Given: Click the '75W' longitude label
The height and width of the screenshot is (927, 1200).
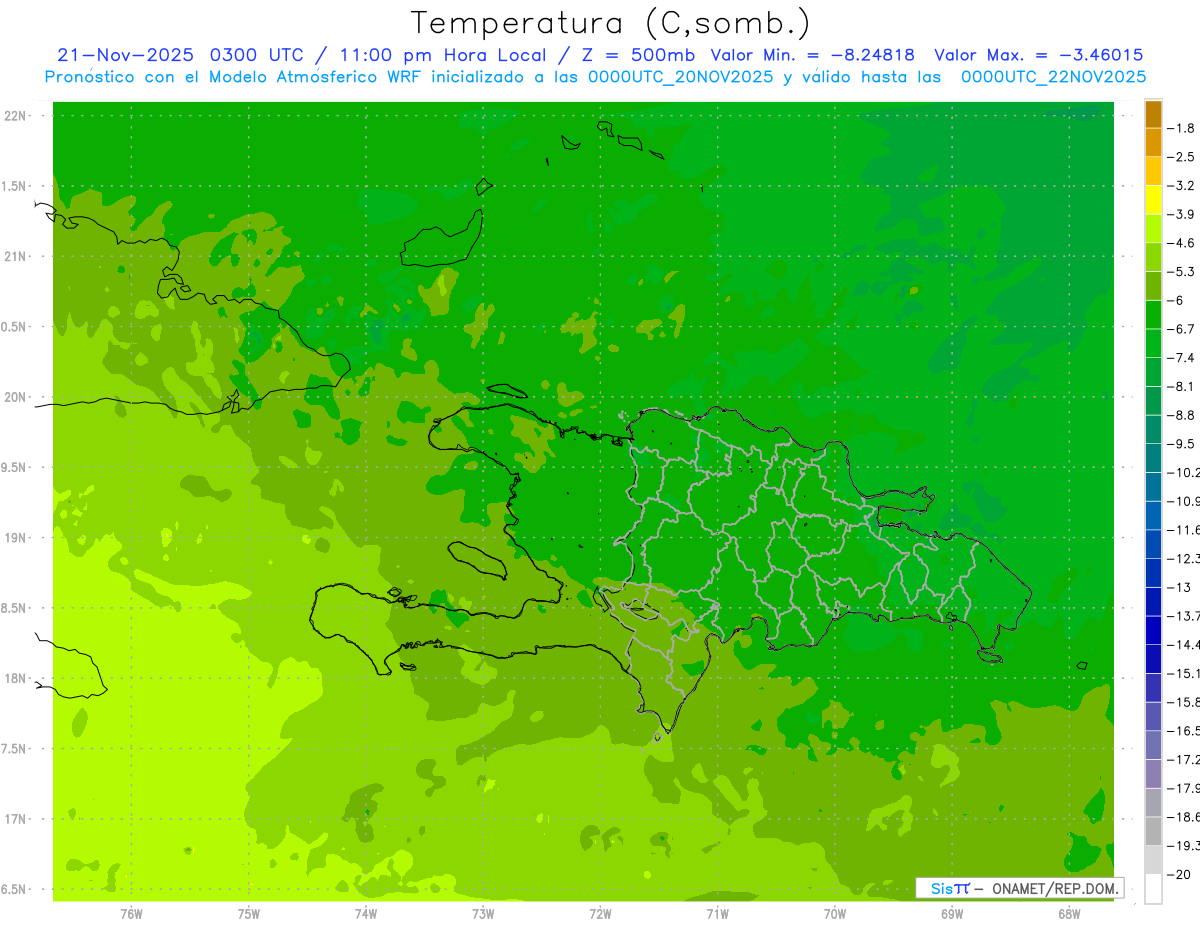Looking at the screenshot, I should (249, 914).
